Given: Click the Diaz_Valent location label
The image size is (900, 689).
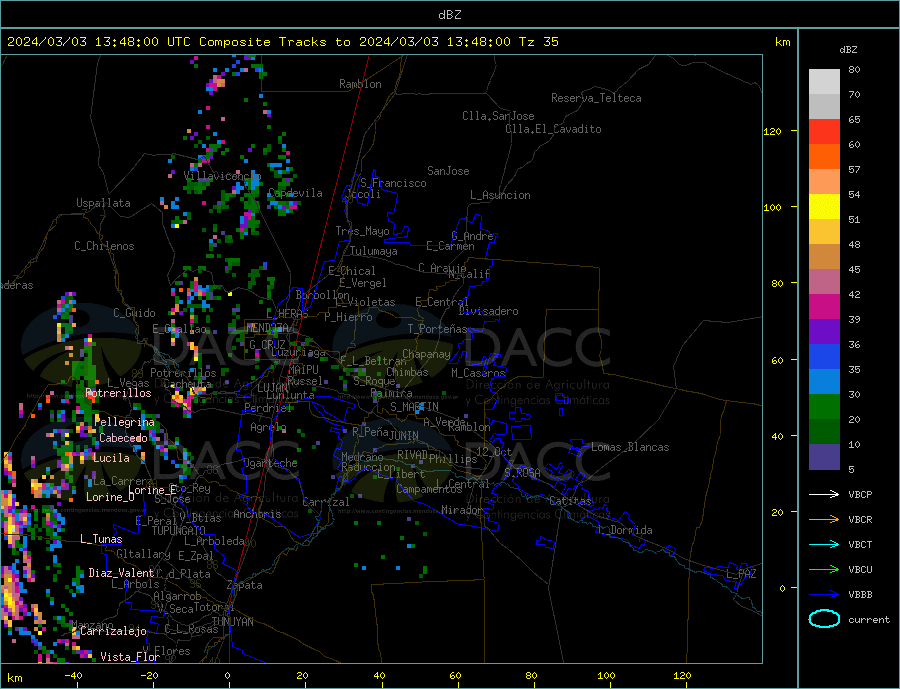Looking at the screenshot, I should pyautogui.click(x=121, y=573).
